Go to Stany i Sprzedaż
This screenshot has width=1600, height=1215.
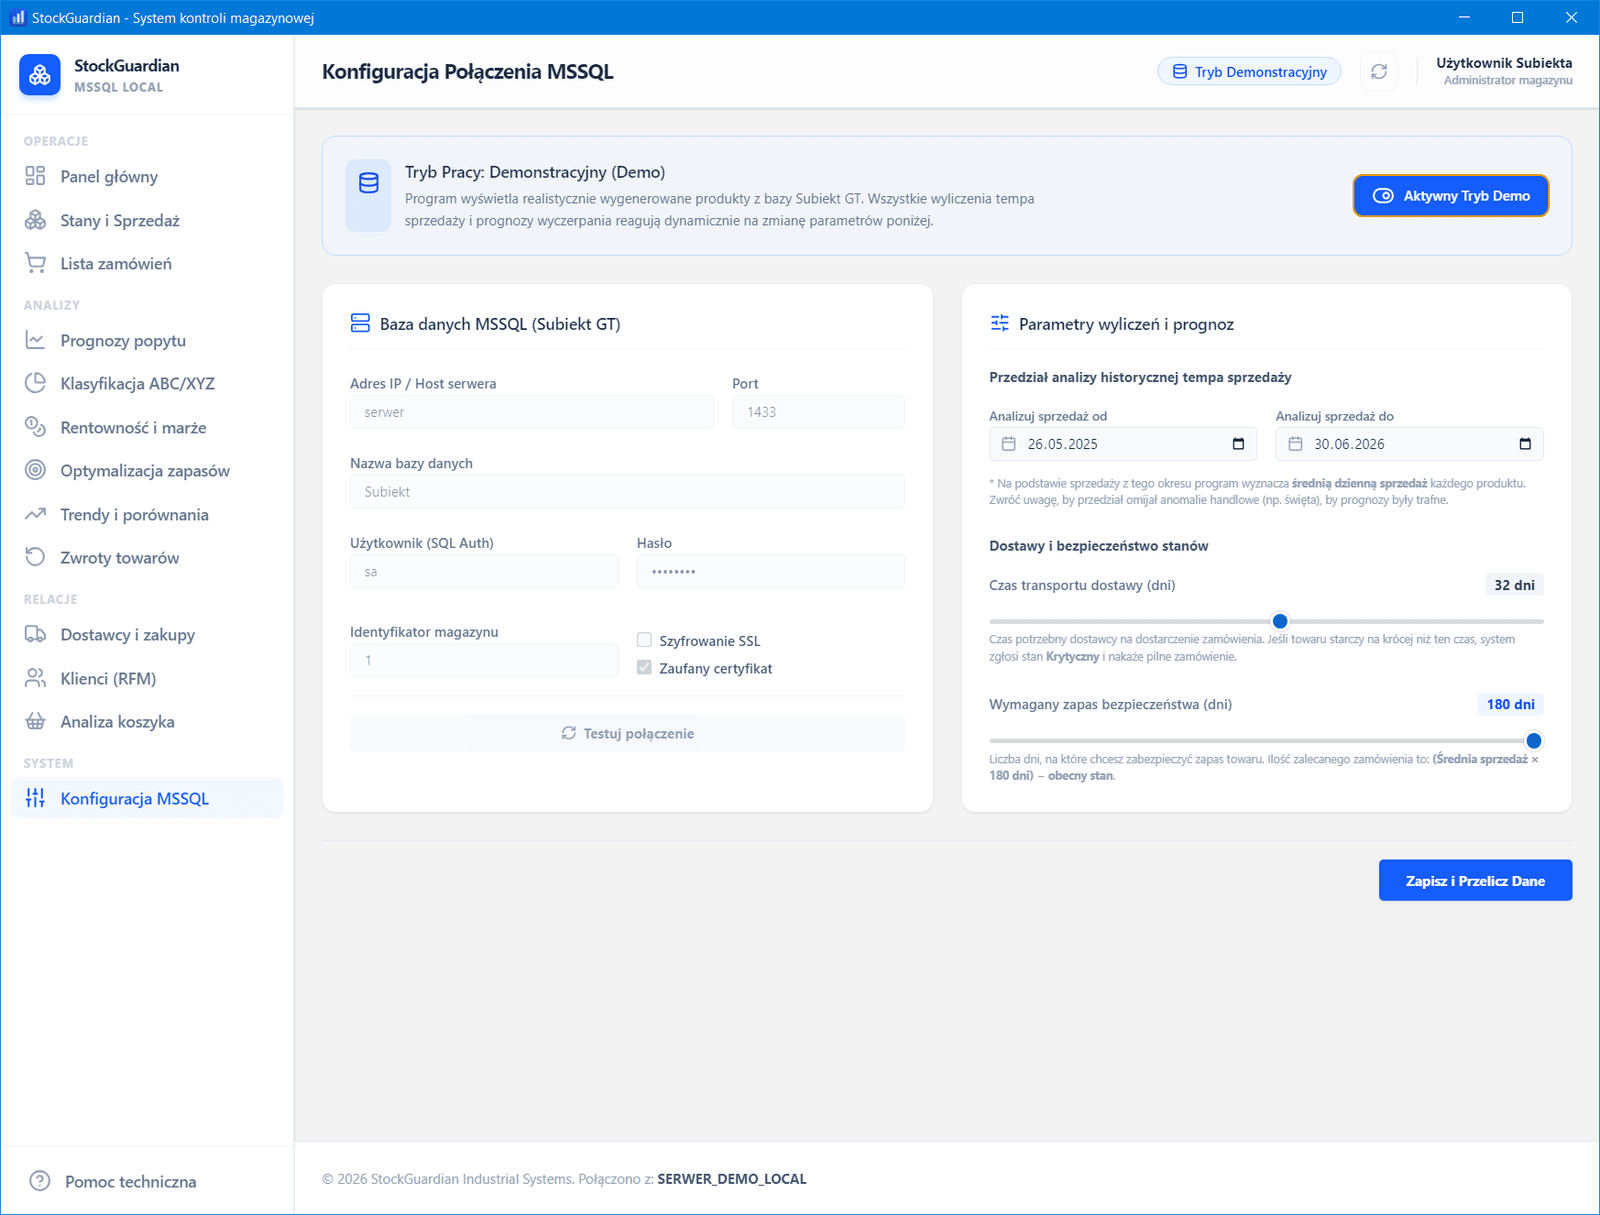tap(147, 220)
